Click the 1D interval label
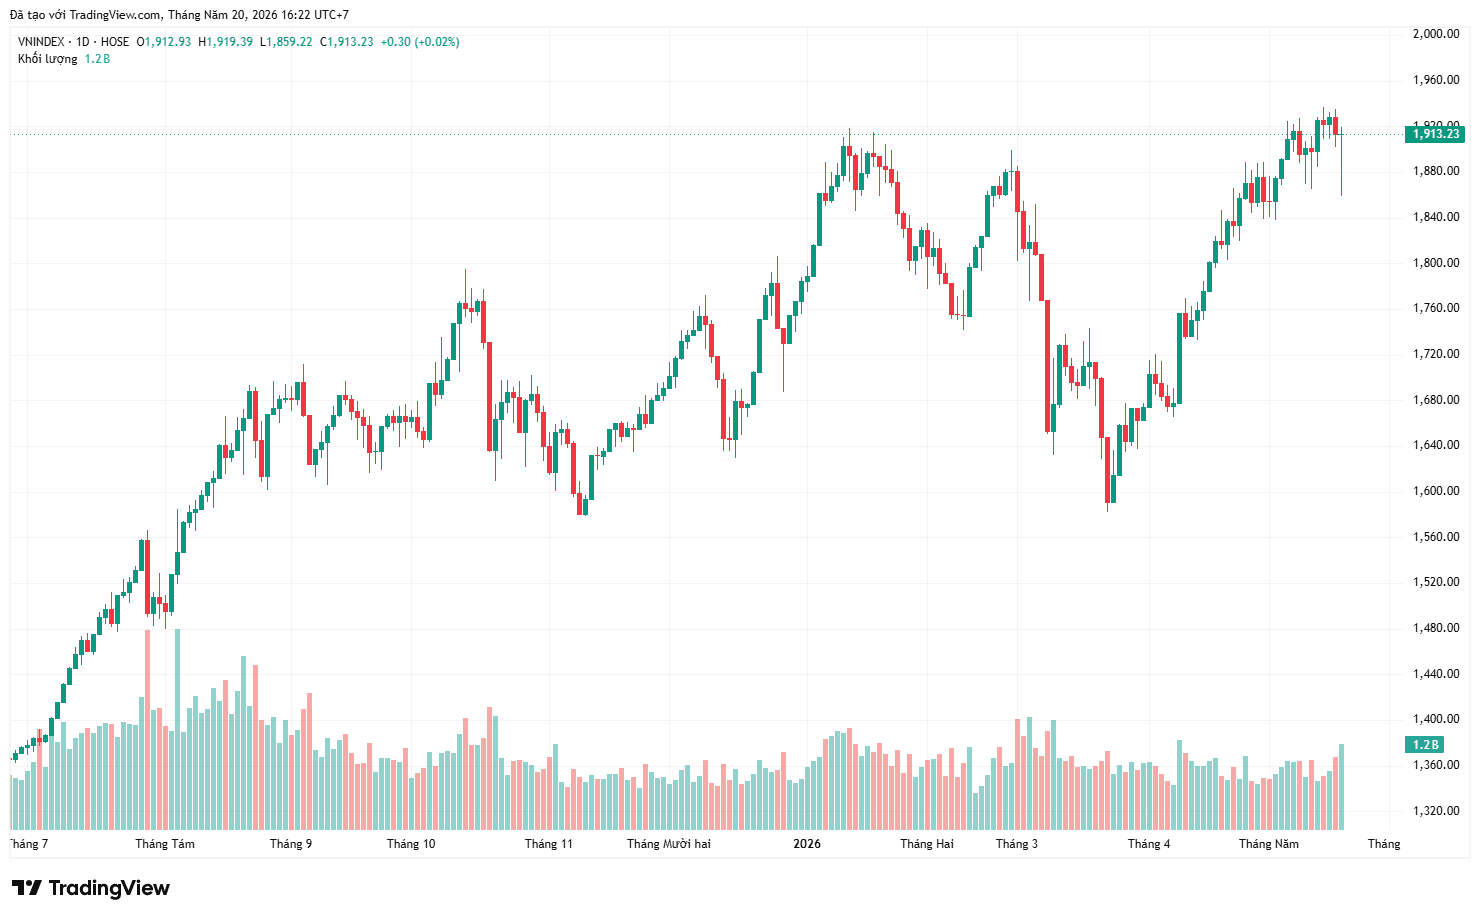 pos(83,42)
